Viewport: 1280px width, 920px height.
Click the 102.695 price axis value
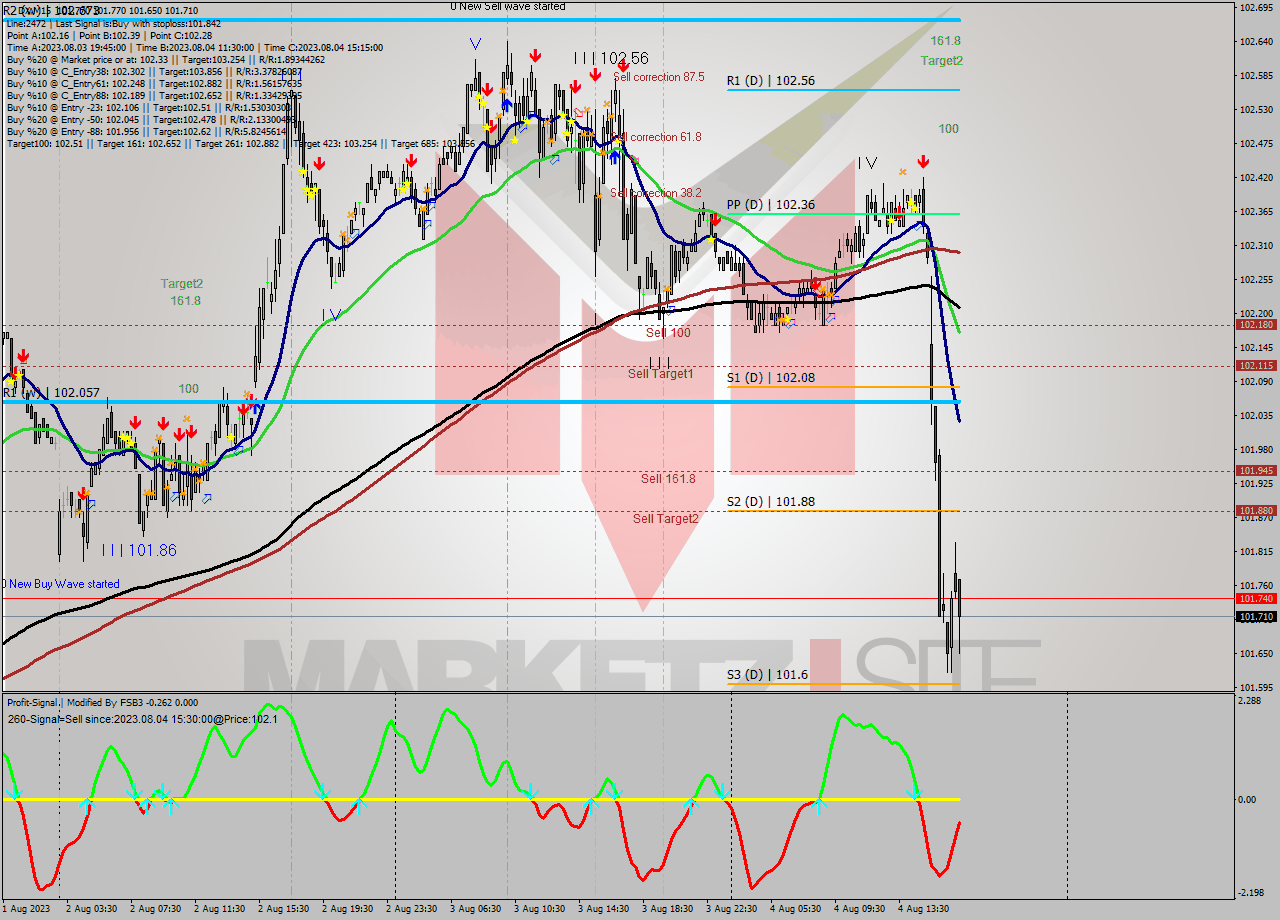1256,8
